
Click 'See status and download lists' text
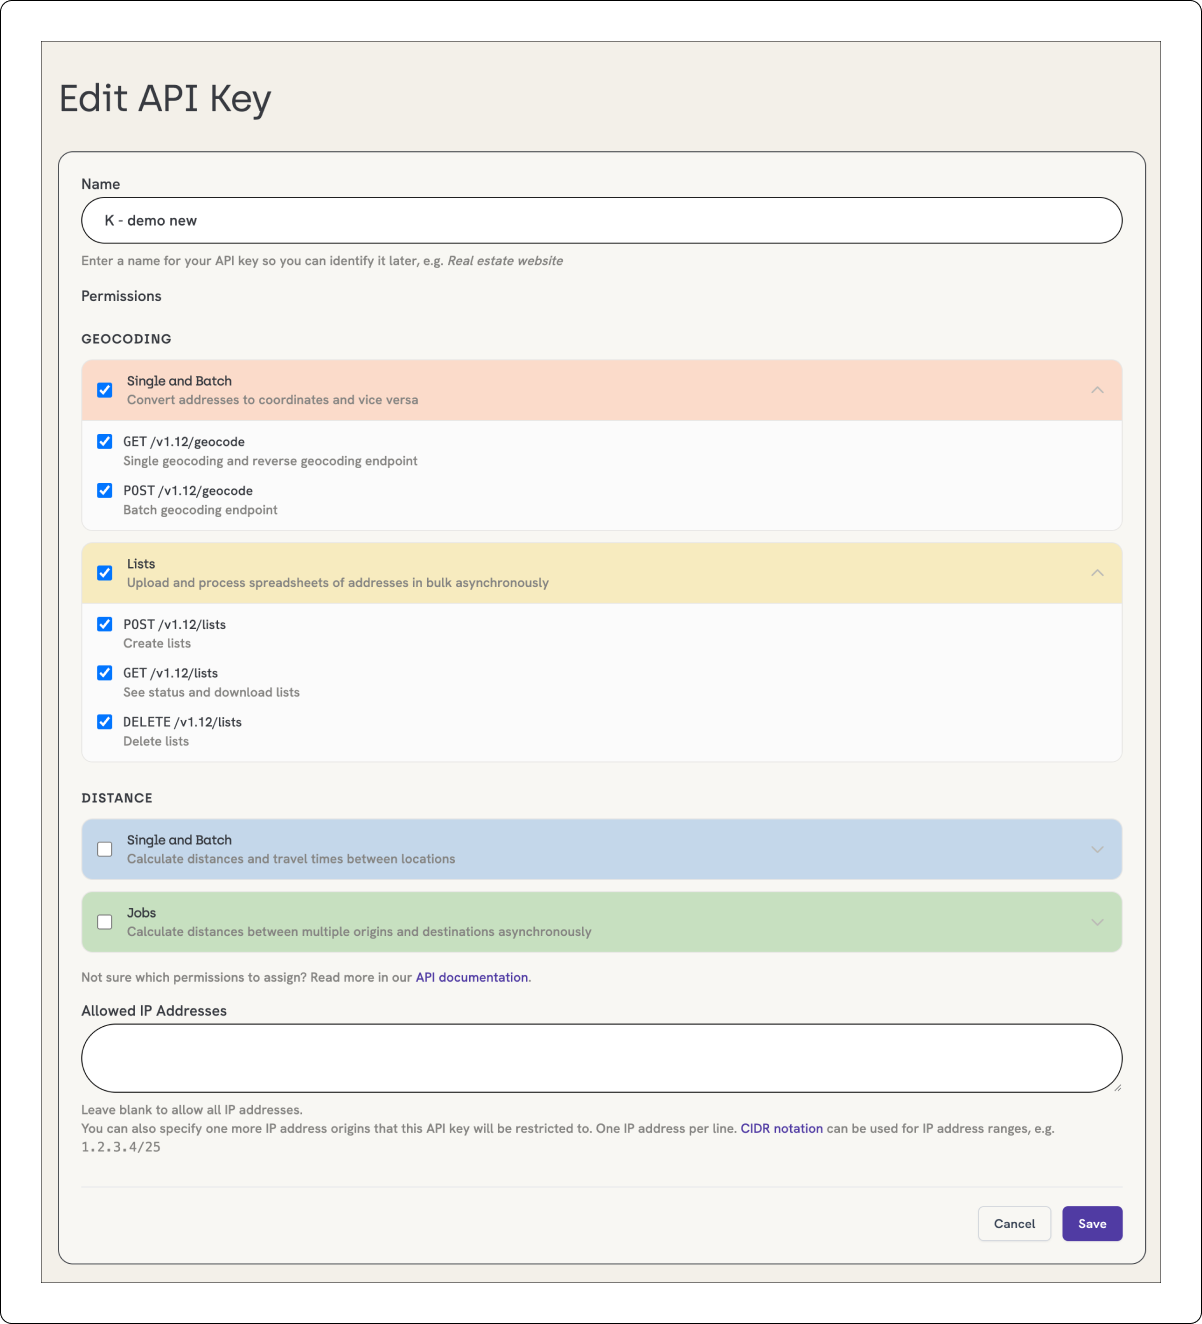211,692
